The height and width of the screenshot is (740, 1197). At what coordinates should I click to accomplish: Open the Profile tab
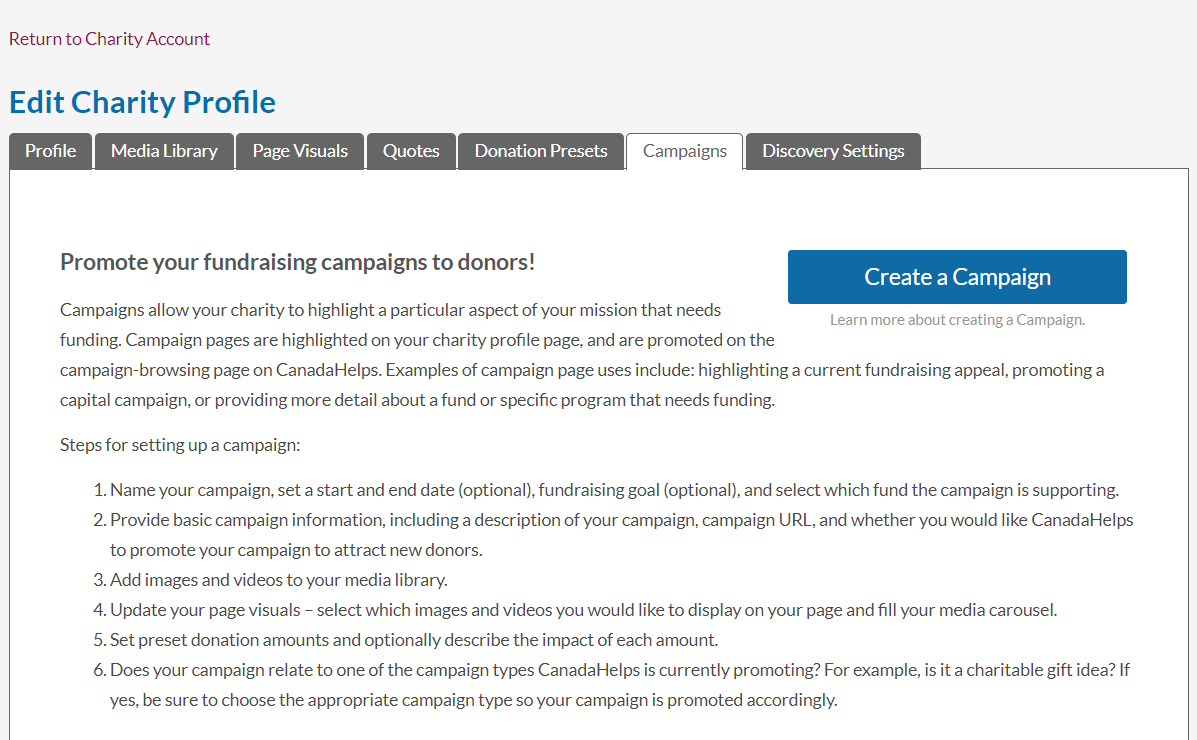coord(50,151)
